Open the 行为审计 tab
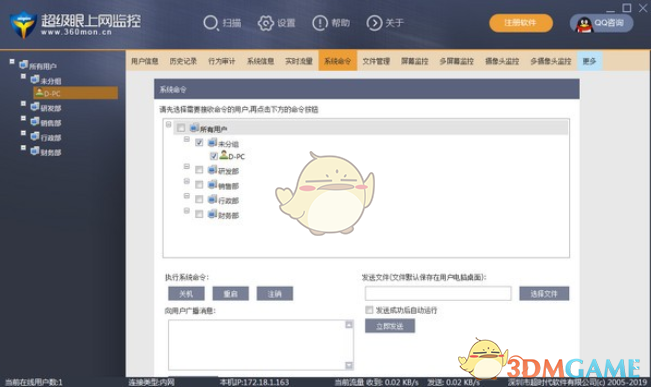The height and width of the screenshot is (387, 651). [x=222, y=61]
